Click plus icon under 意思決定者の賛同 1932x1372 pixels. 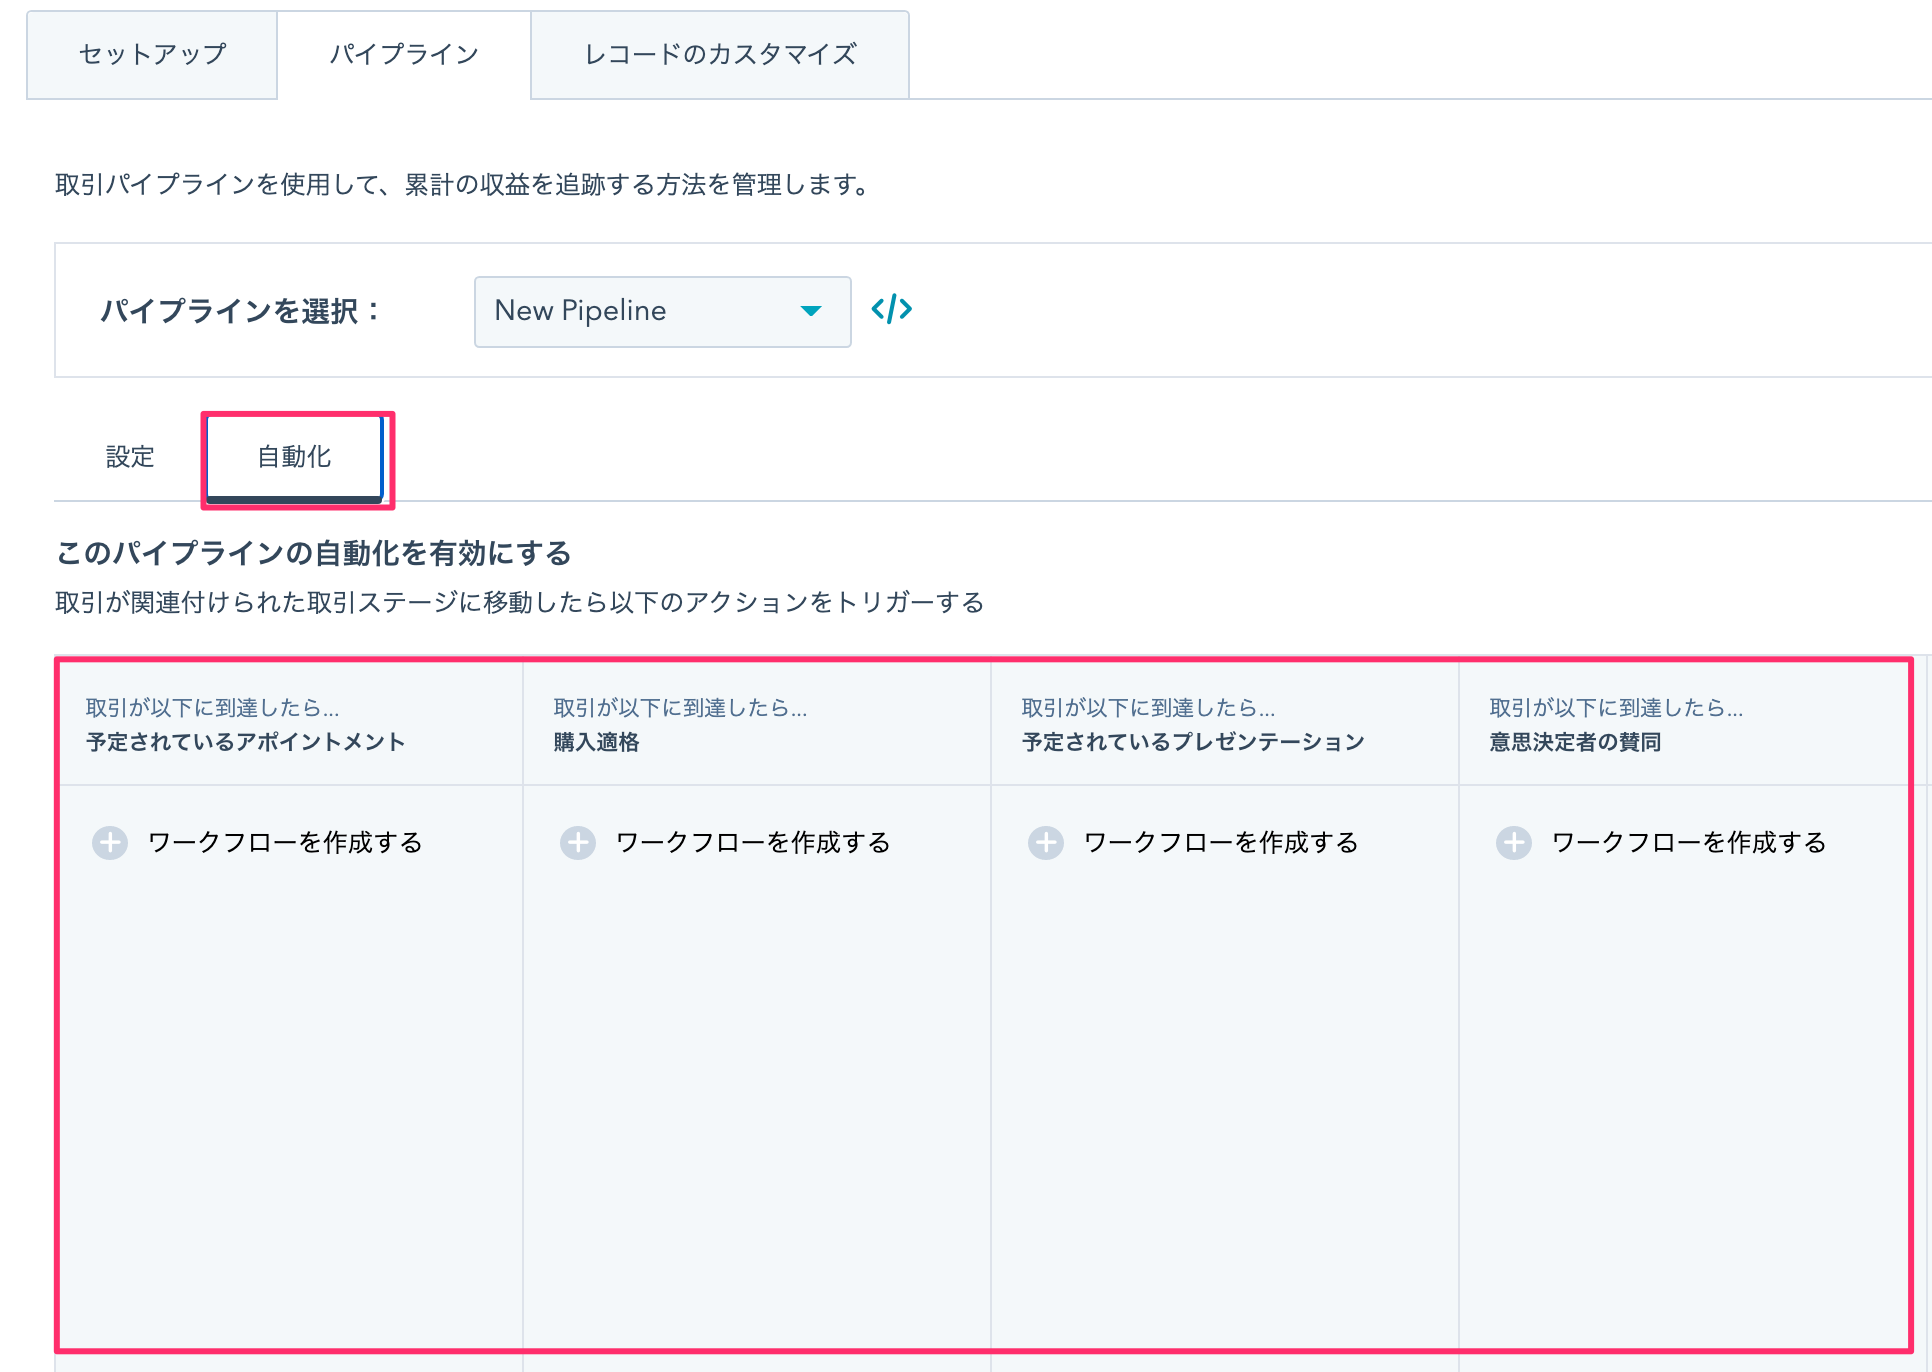coord(1514,842)
